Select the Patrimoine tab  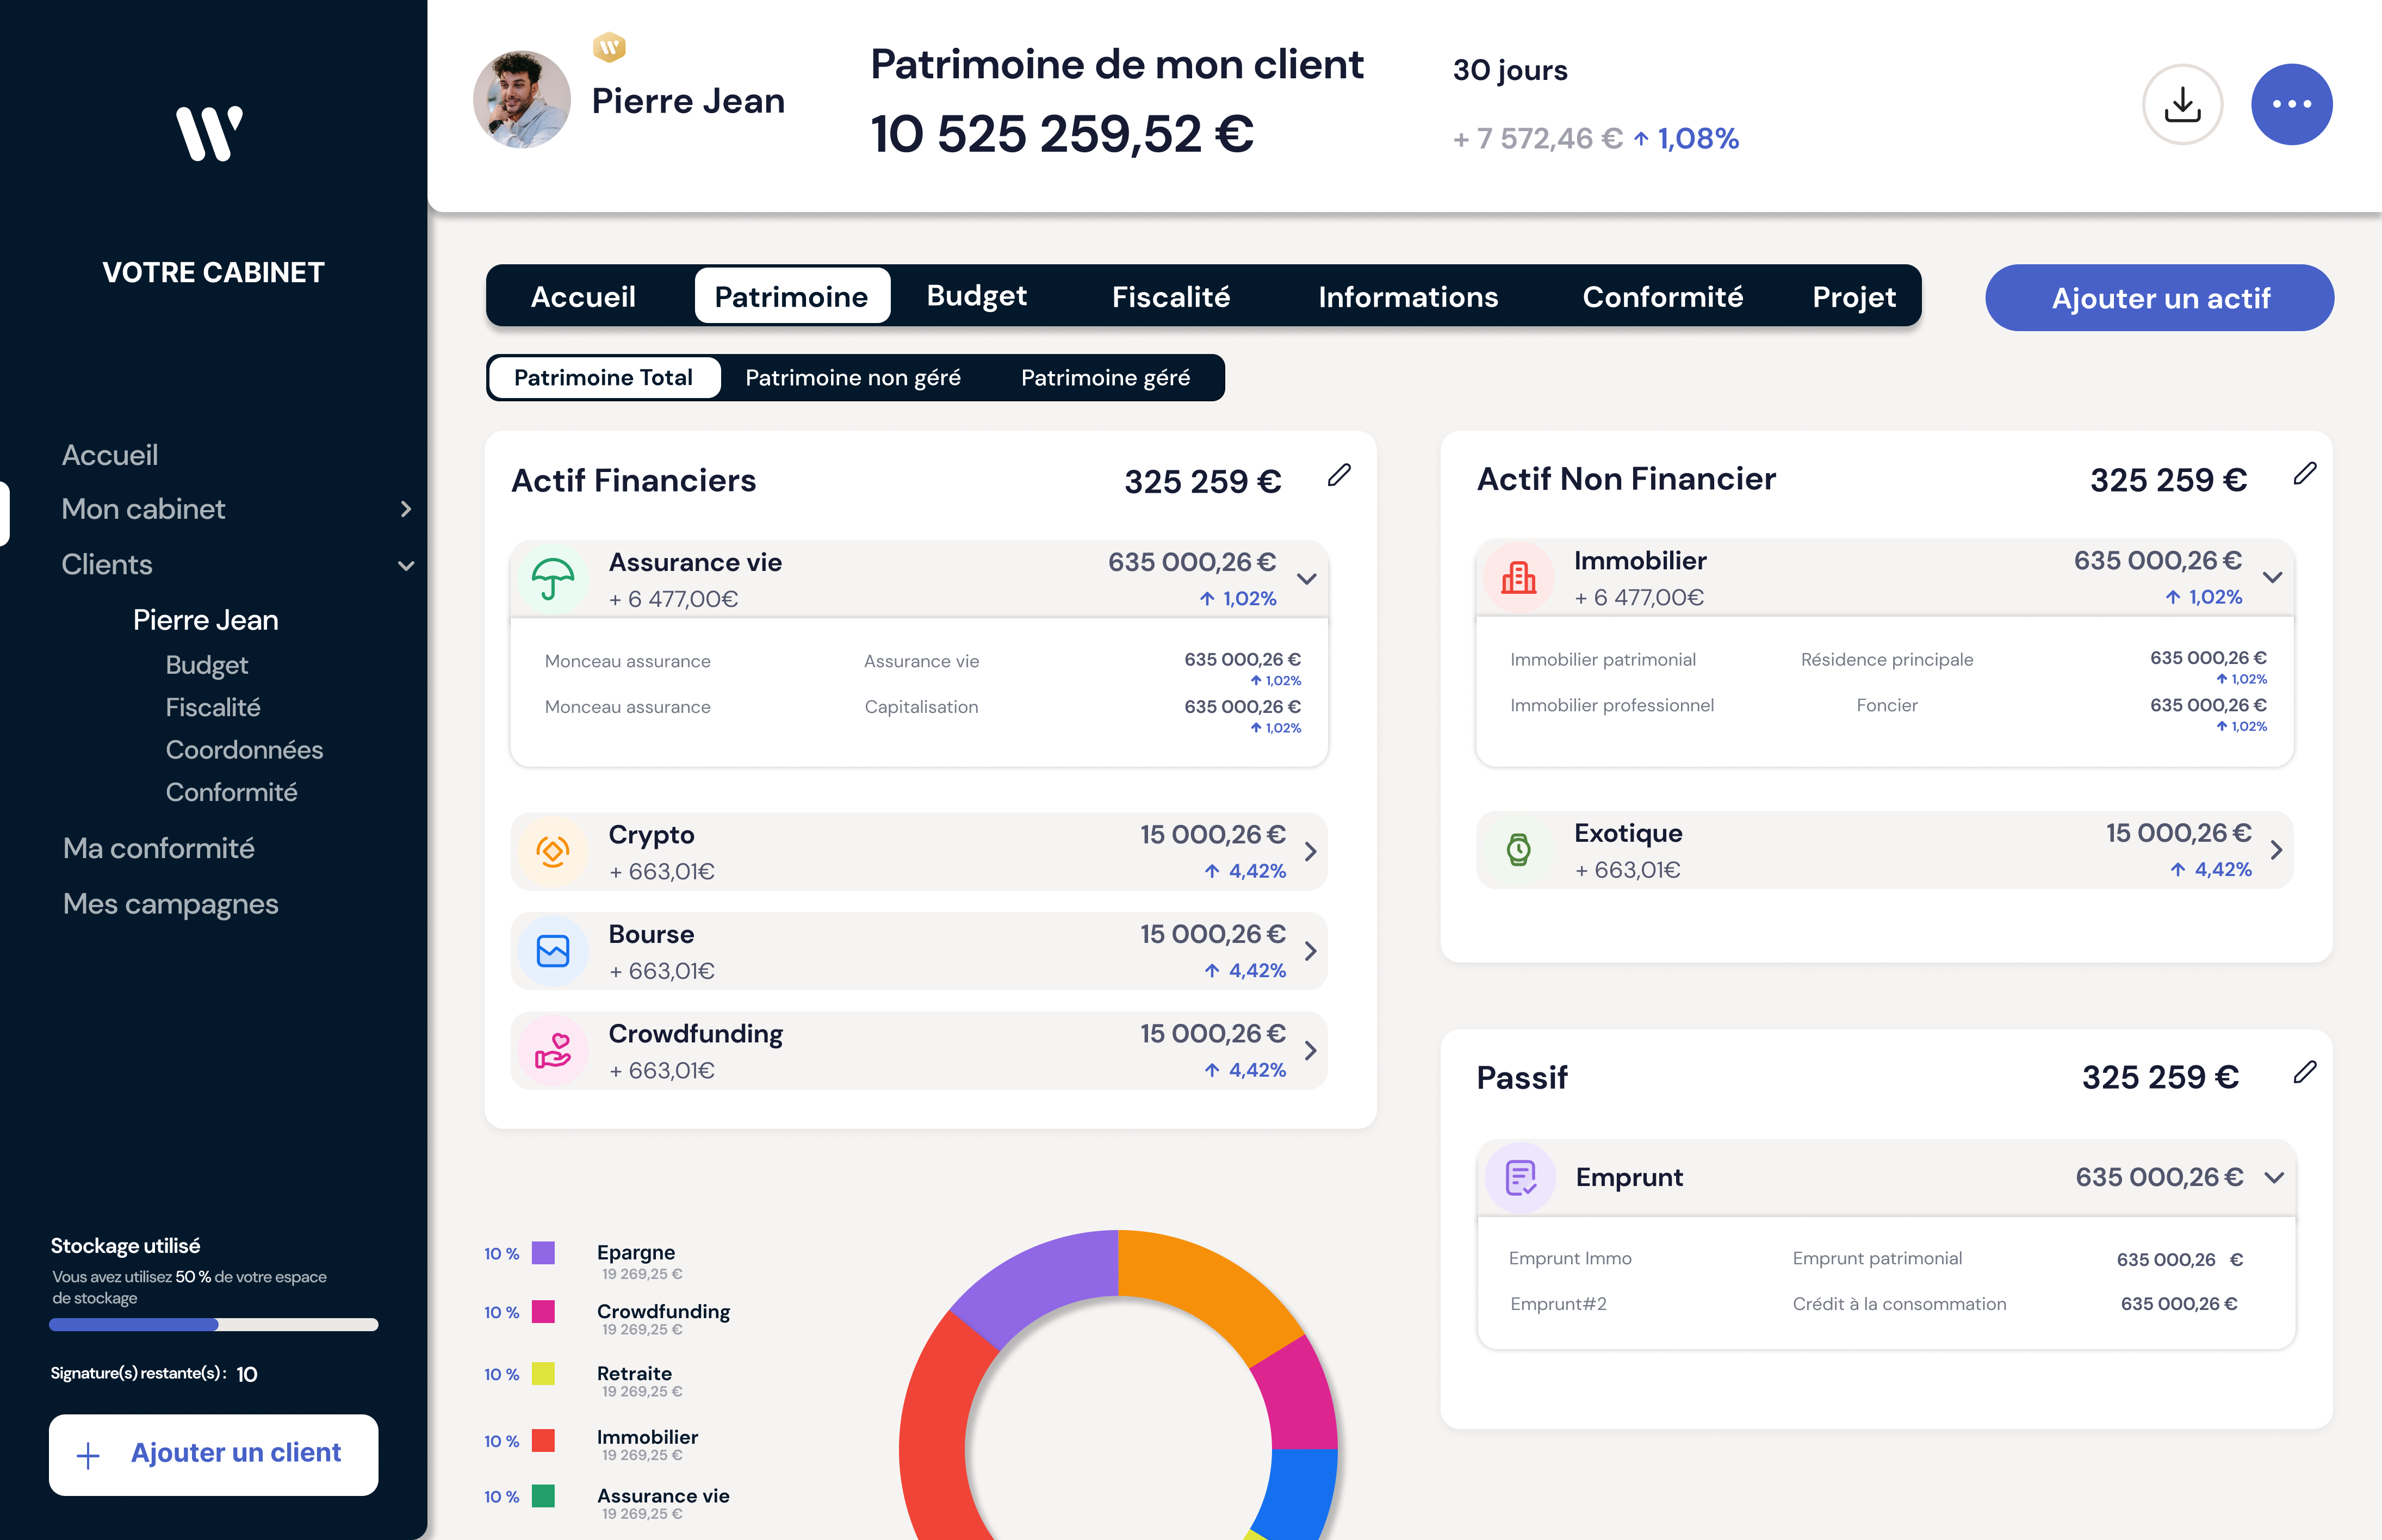tap(791, 296)
